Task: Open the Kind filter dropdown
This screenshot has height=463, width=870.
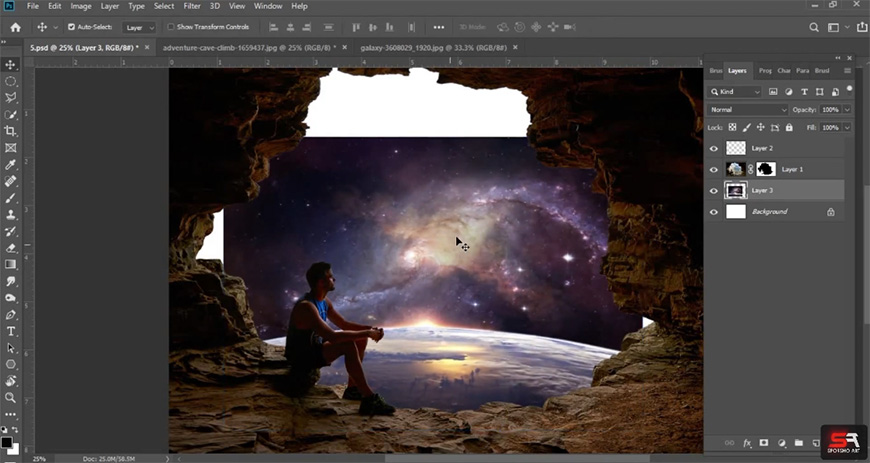Action: (x=735, y=92)
